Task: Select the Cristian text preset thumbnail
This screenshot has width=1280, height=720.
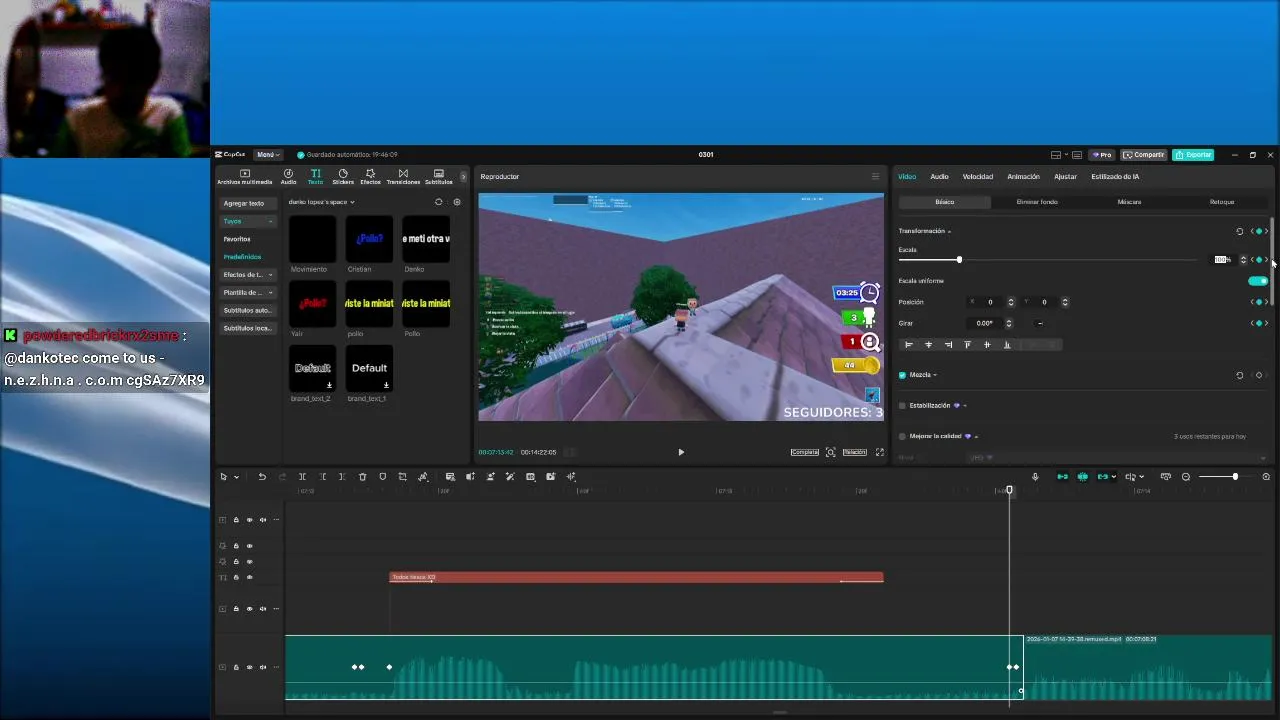Action: 369,240
